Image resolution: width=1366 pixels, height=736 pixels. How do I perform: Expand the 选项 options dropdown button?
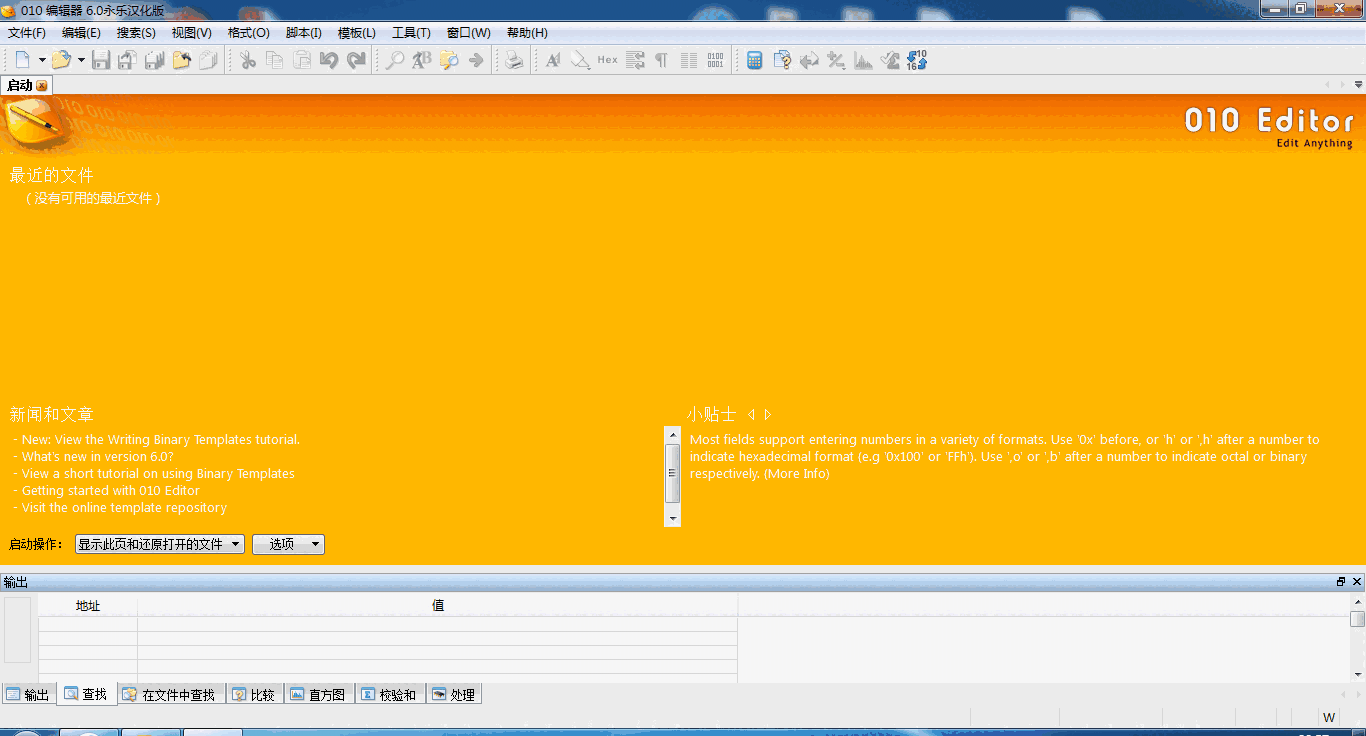(x=288, y=544)
